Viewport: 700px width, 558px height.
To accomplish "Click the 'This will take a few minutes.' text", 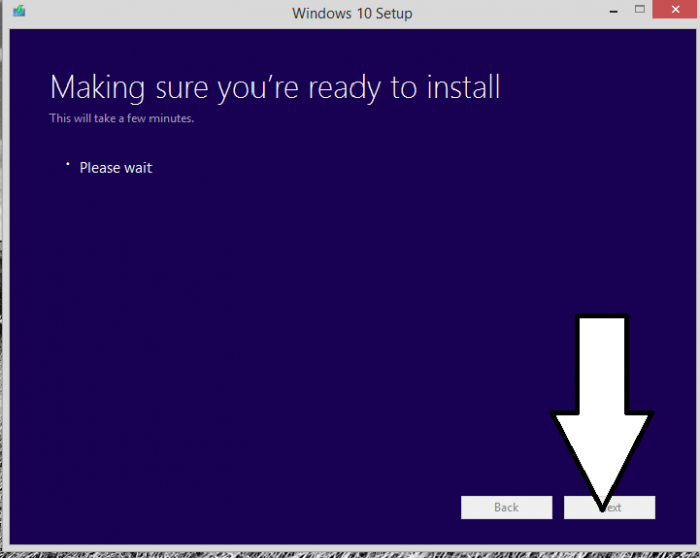I will pyautogui.click(x=121, y=118).
